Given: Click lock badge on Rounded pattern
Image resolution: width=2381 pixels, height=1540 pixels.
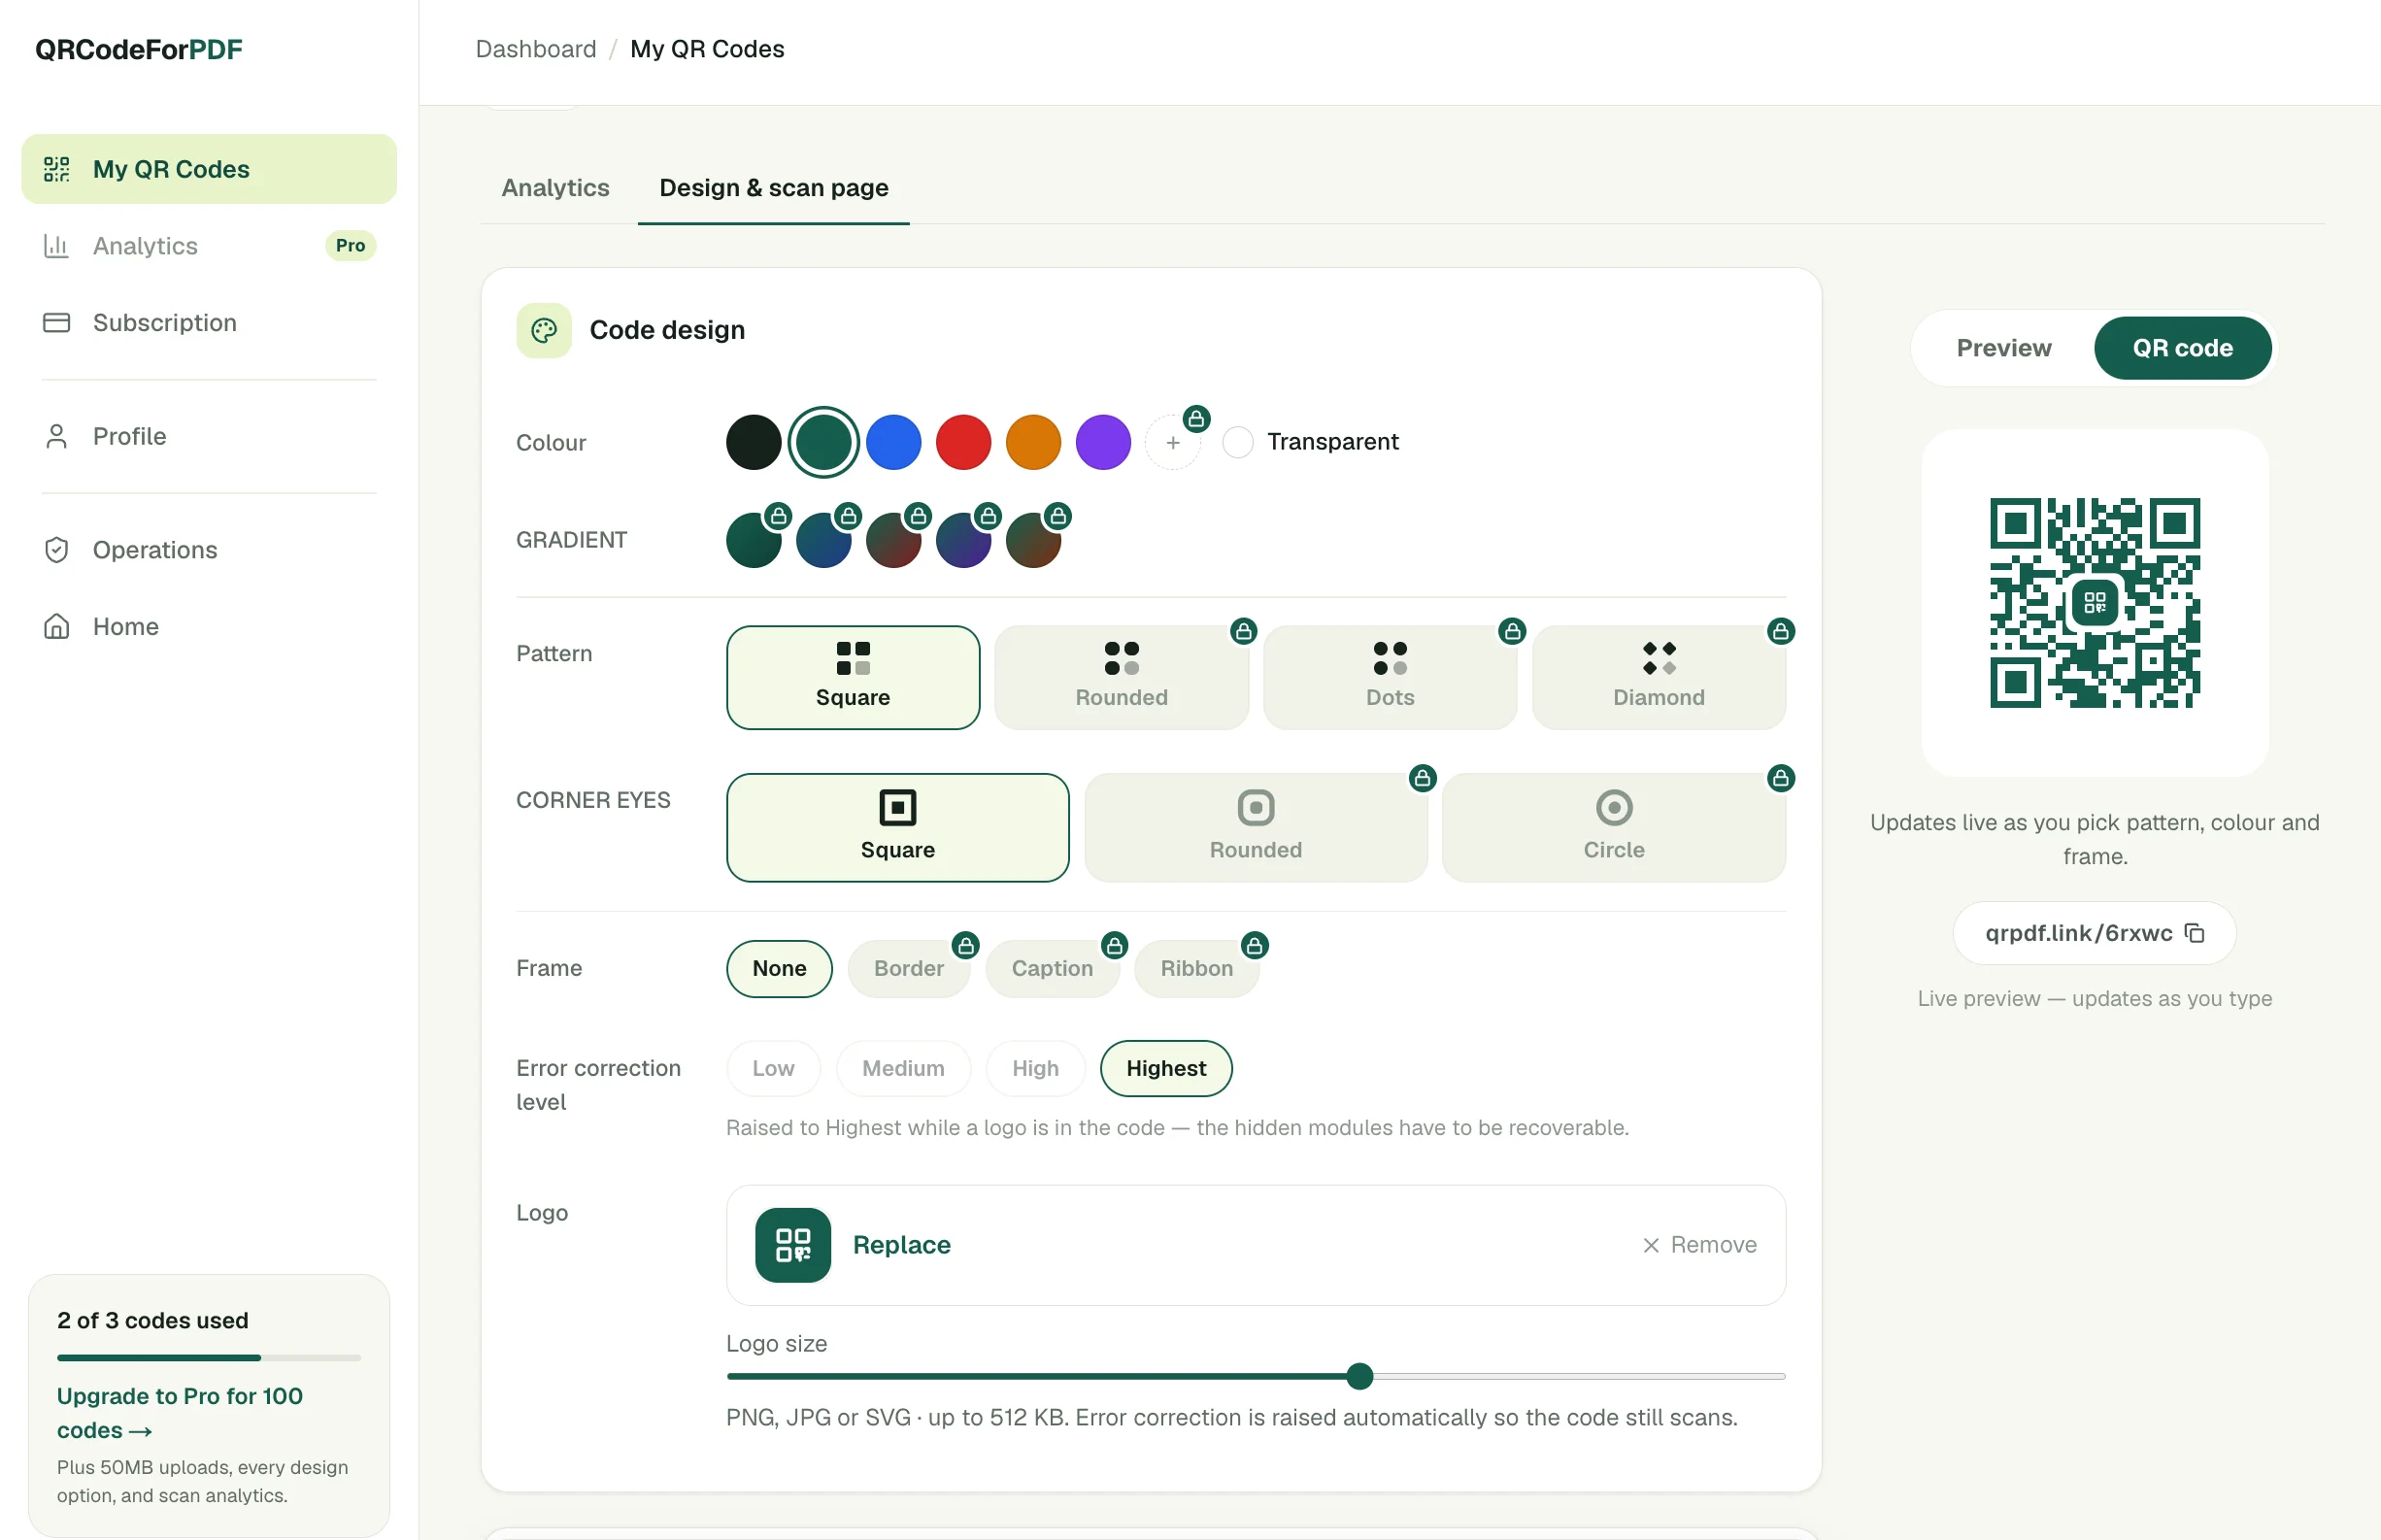Looking at the screenshot, I should click(x=1243, y=631).
